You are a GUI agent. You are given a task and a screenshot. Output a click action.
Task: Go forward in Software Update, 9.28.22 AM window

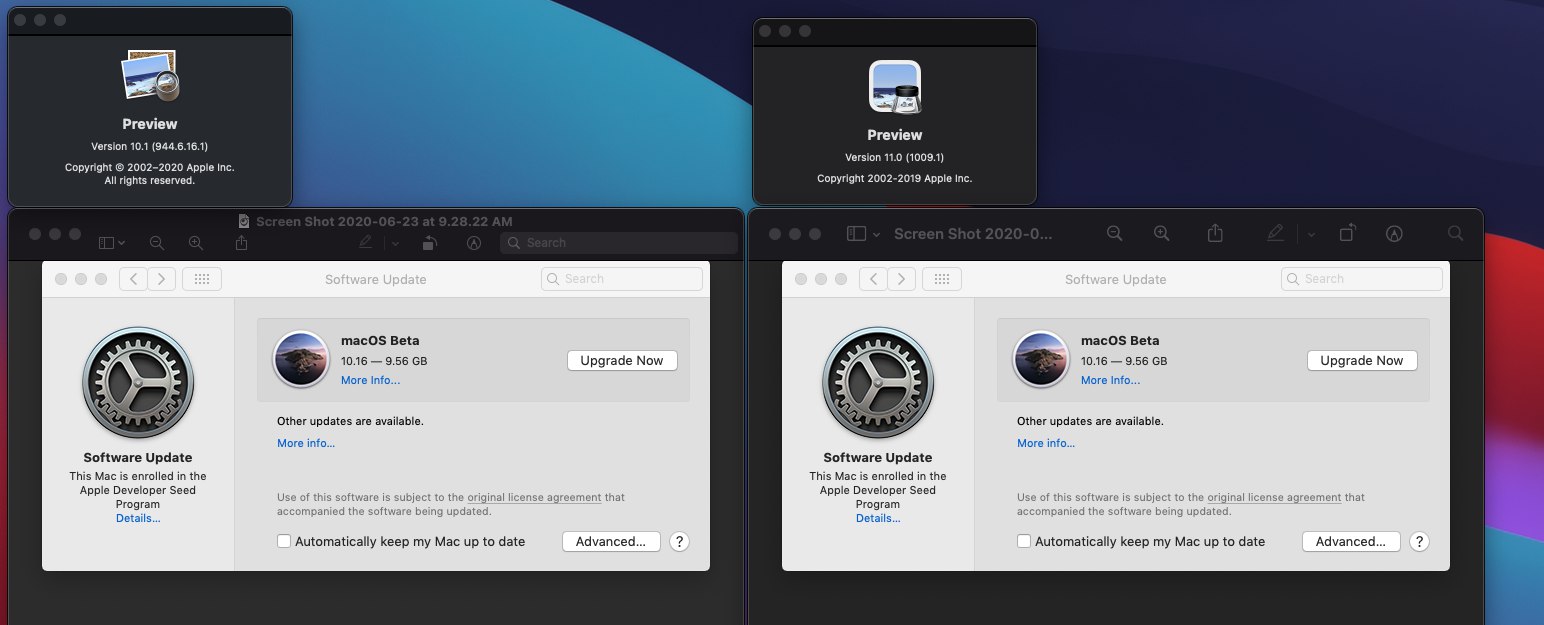coord(162,279)
